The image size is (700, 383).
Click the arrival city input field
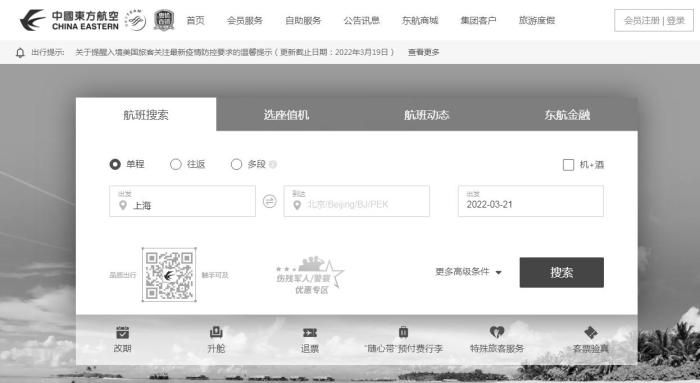[x=357, y=201]
